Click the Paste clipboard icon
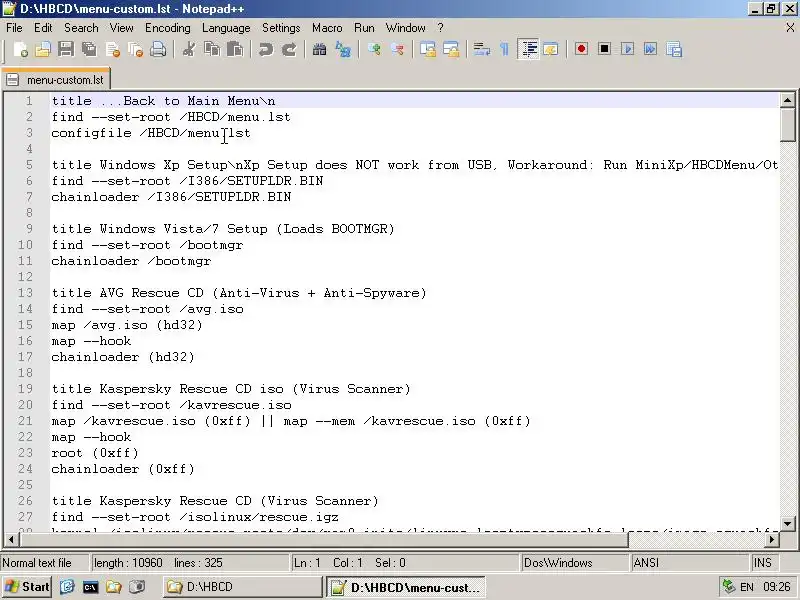Viewport: 800px width, 600px height. pyautogui.click(x=235, y=49)
